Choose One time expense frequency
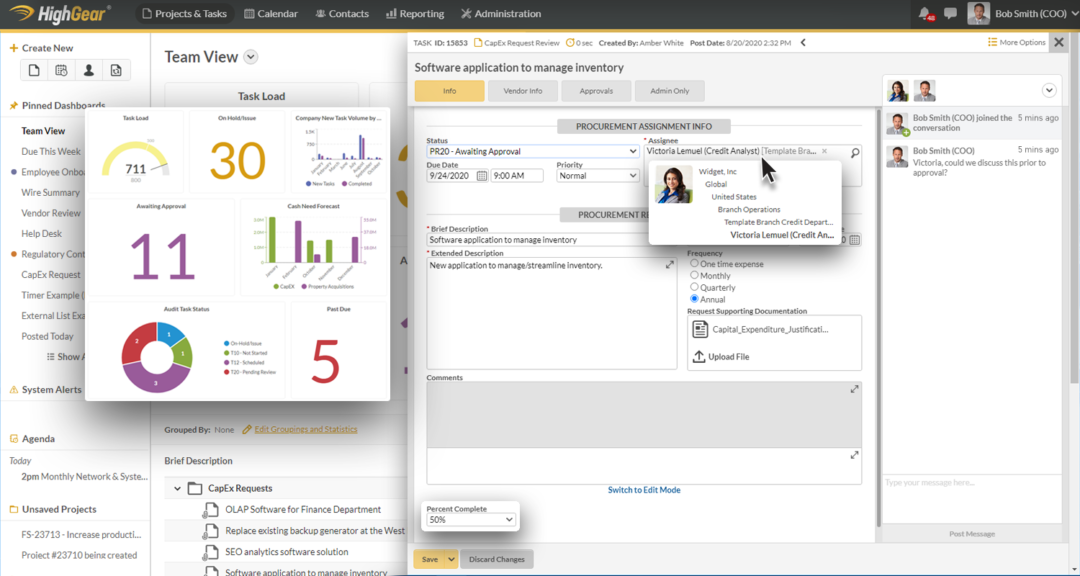The height and width of the screenshot is (576, 1080). [695, 264]
